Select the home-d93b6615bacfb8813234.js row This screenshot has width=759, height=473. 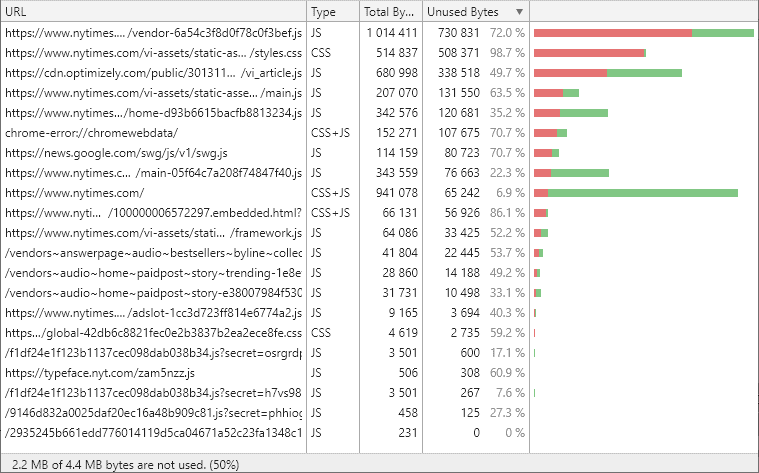click(153, 113)
